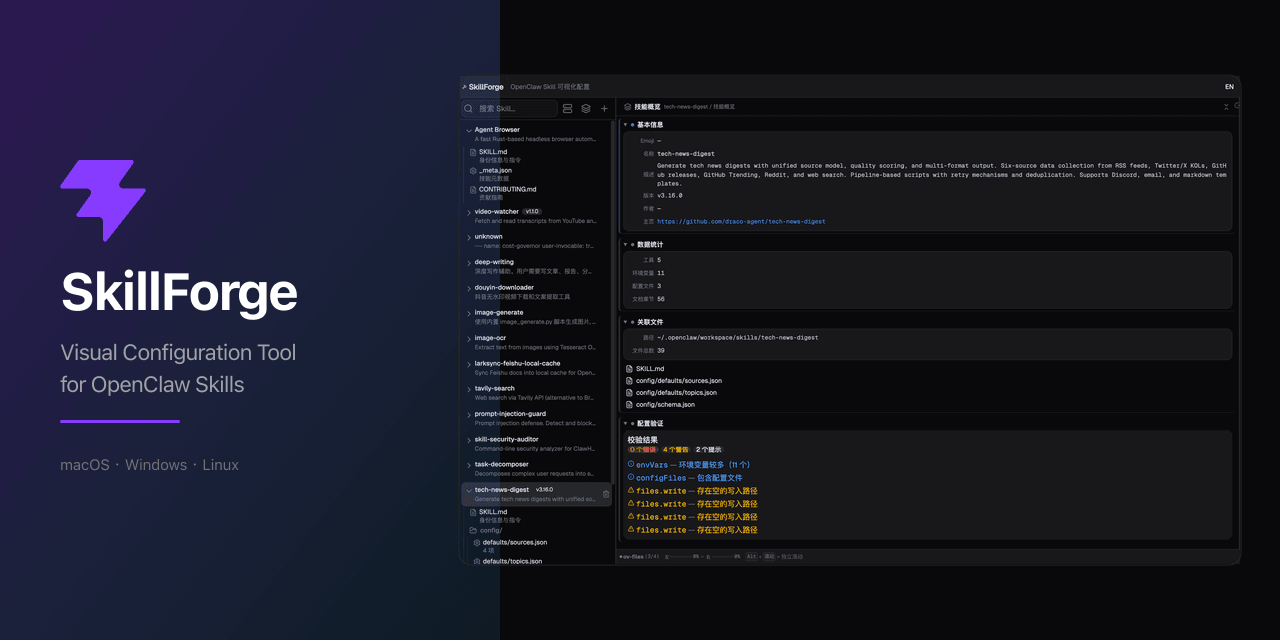Click the SkillForge lightning bolt logo

pos(103,200)
